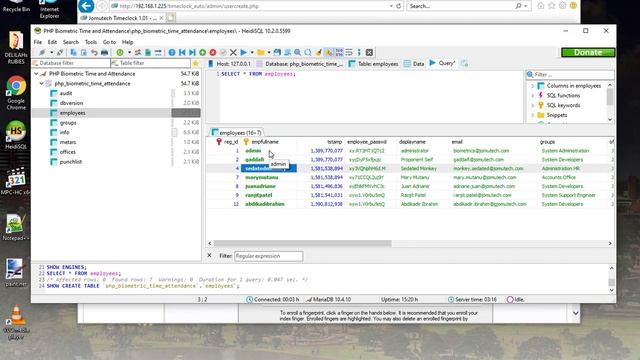
Task: Expand the Snippets helper node
Action: pos(532,115)
